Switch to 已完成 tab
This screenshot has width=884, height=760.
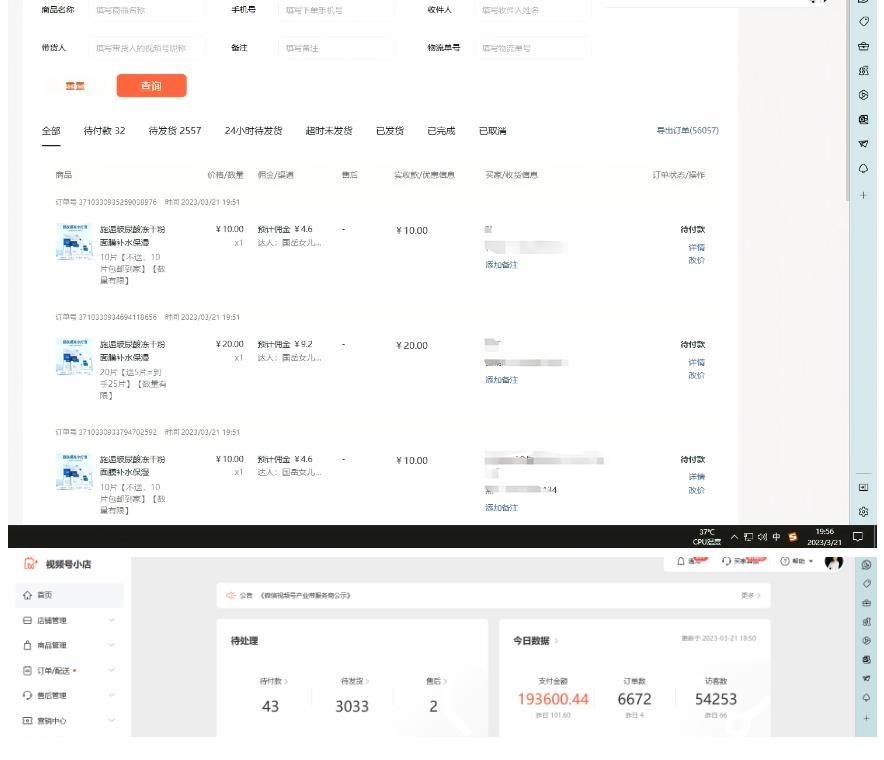coord(441,131)
